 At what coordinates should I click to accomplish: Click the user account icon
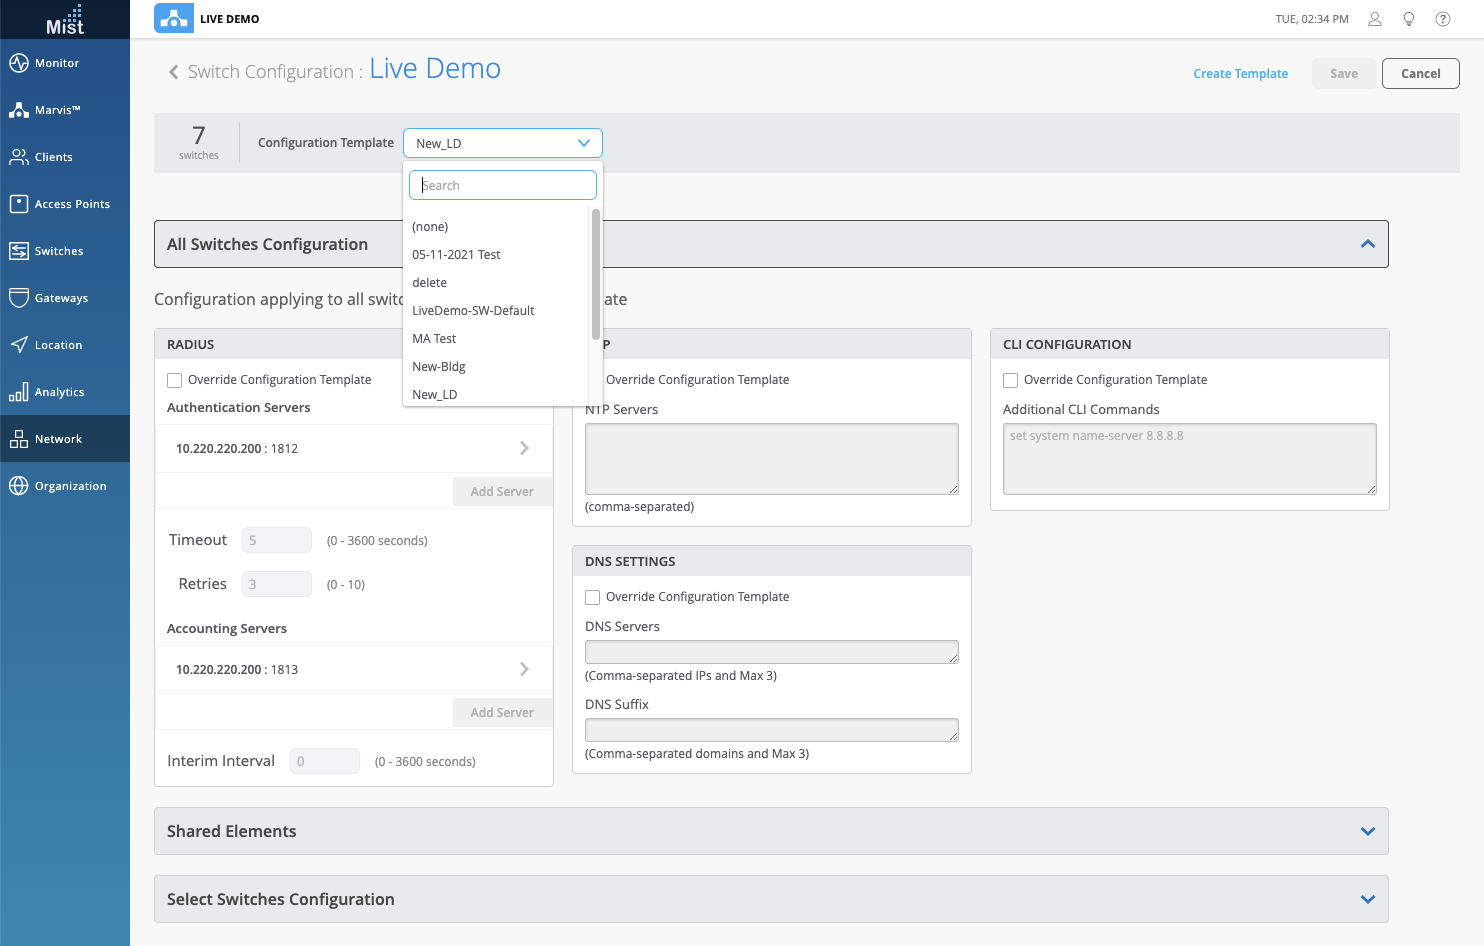1375,19
